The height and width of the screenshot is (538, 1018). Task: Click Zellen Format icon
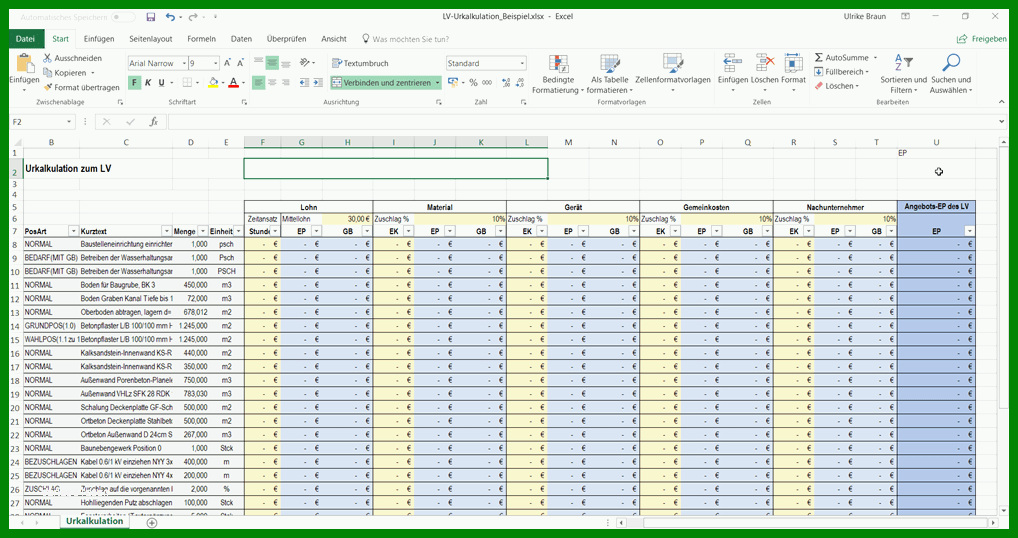[793, 64]
